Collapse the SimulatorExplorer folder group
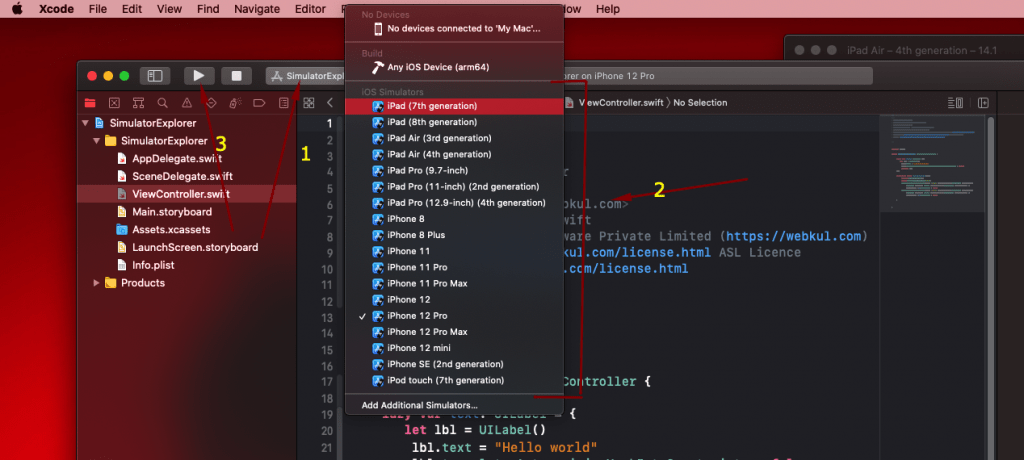 (97, 140)
